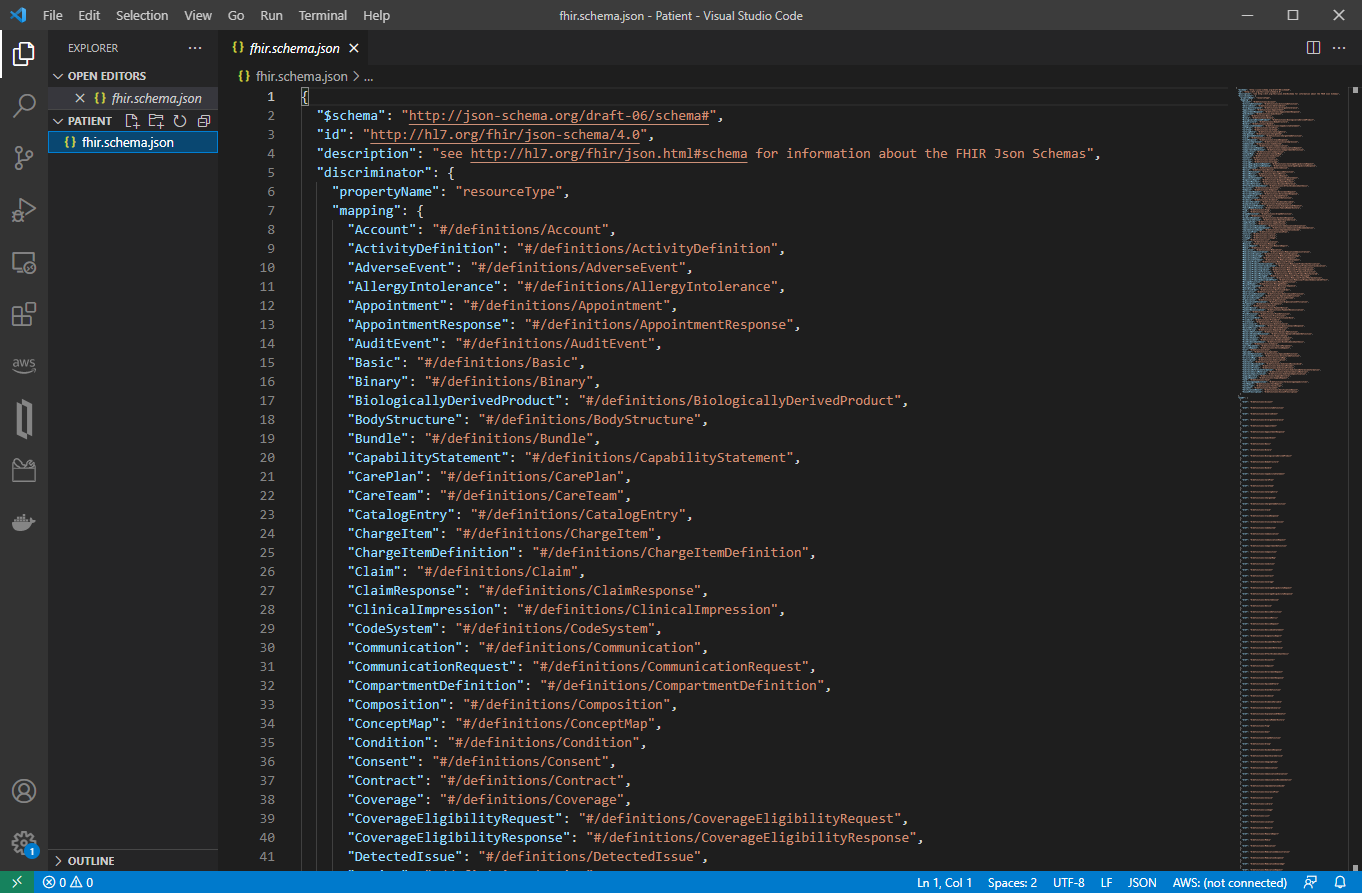The height and width of the screenshot is (893, 1362).
Task: Open the Run and Debug view
Action: [x=24, y=210]
